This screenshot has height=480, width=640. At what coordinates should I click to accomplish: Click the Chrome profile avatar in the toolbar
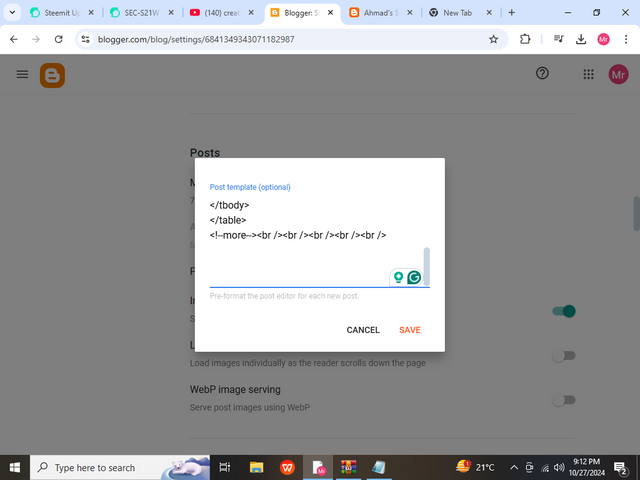[603, 39]
